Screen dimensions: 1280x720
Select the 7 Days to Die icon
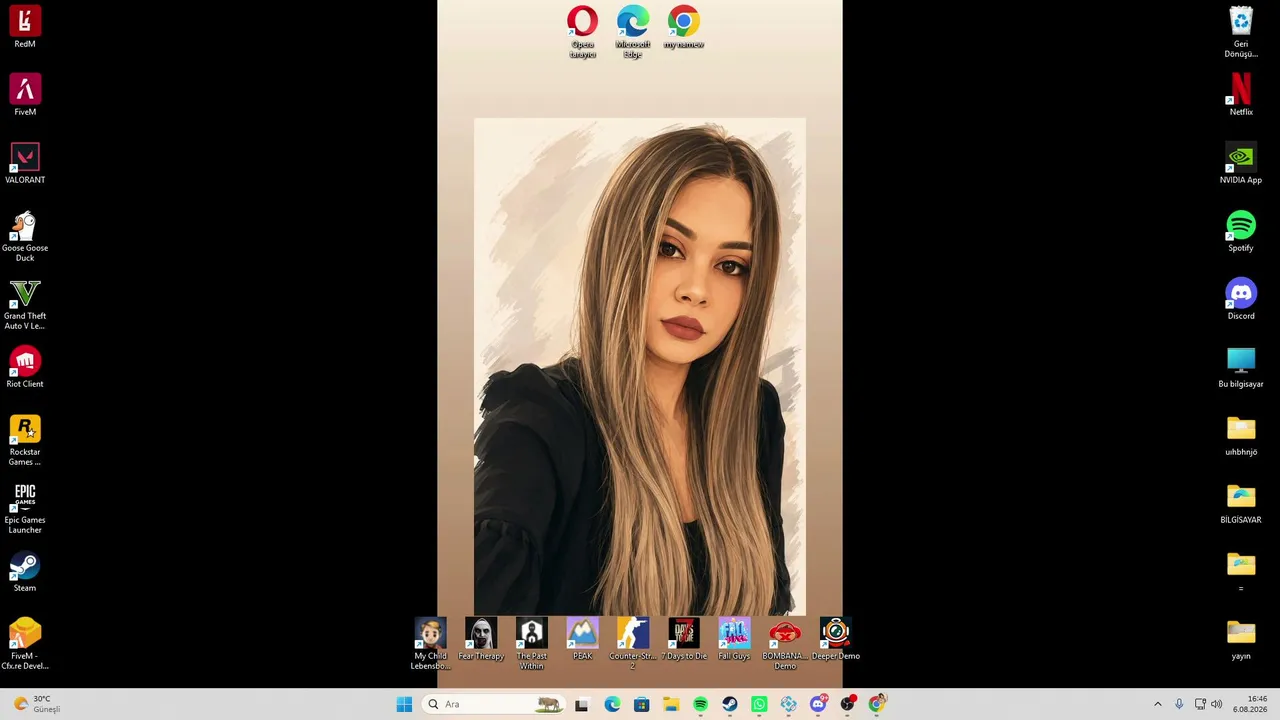point(684,639)
